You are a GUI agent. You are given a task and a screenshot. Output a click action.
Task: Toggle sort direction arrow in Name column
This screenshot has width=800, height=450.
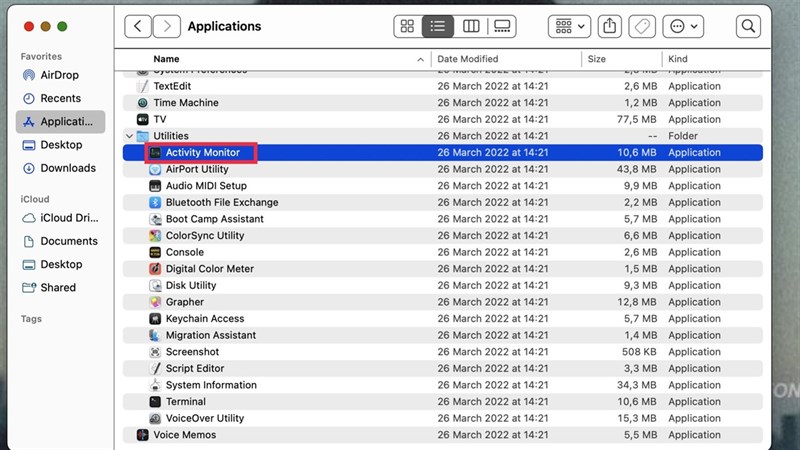(x=420, y=60)
